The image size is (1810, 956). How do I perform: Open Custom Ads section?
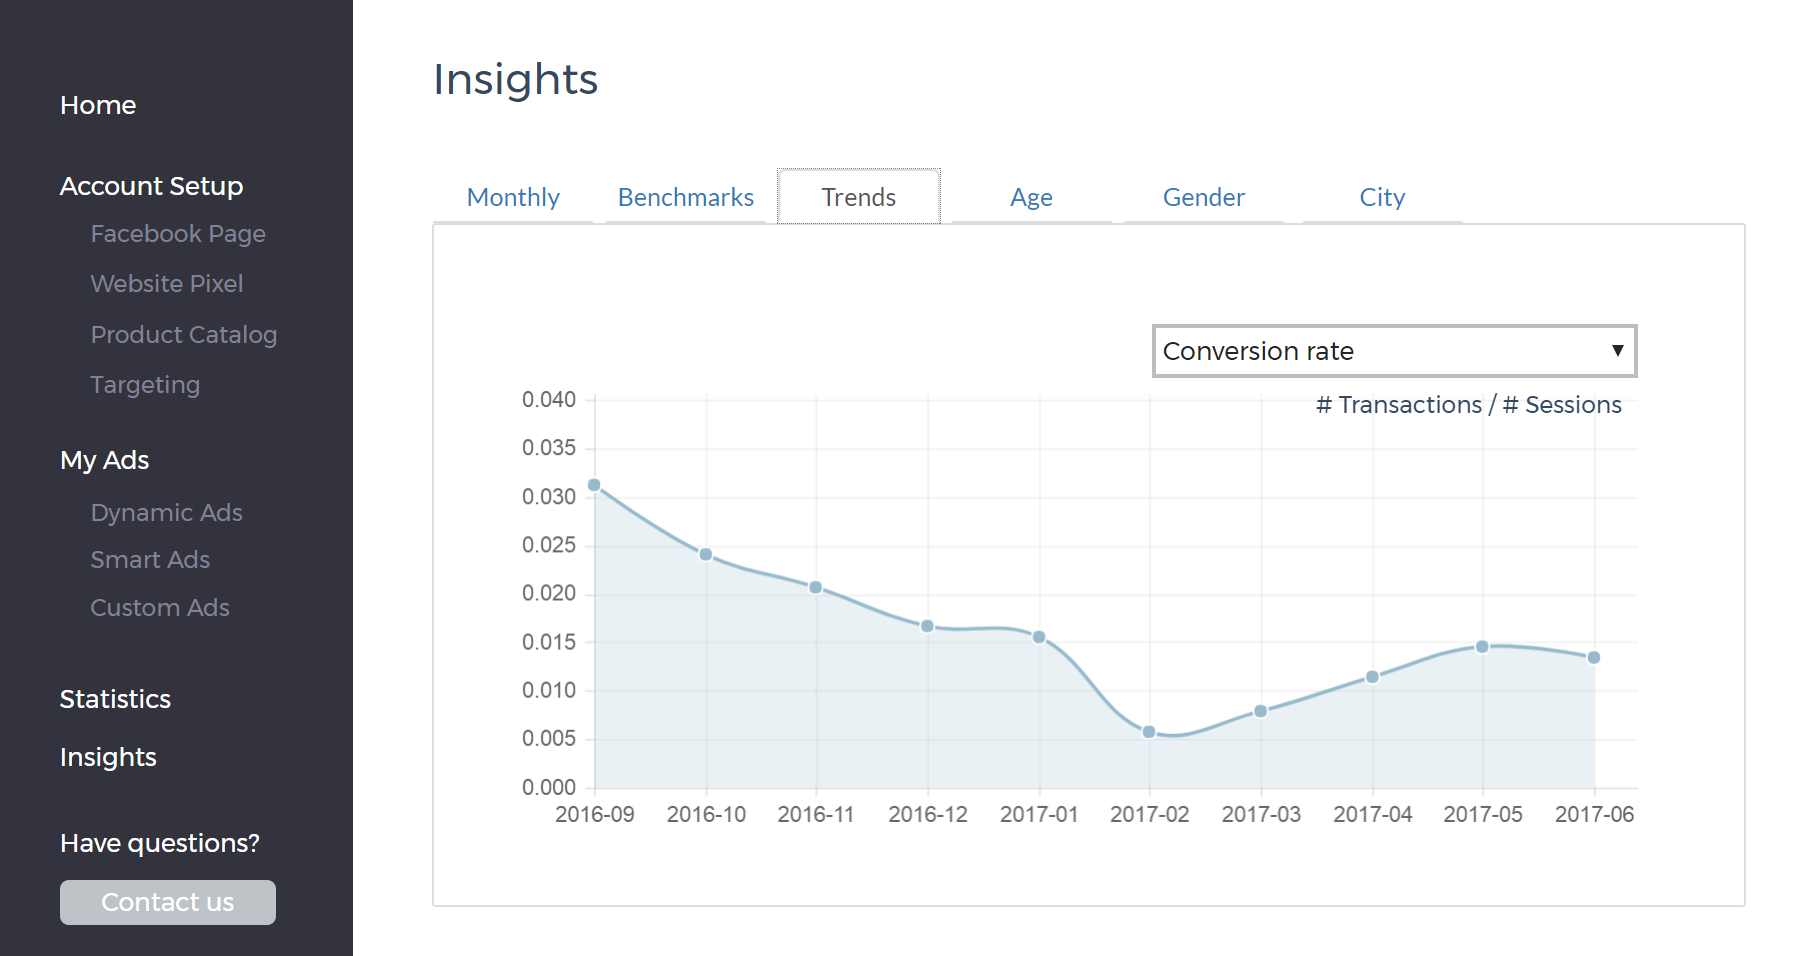click(x=160, y=608)
